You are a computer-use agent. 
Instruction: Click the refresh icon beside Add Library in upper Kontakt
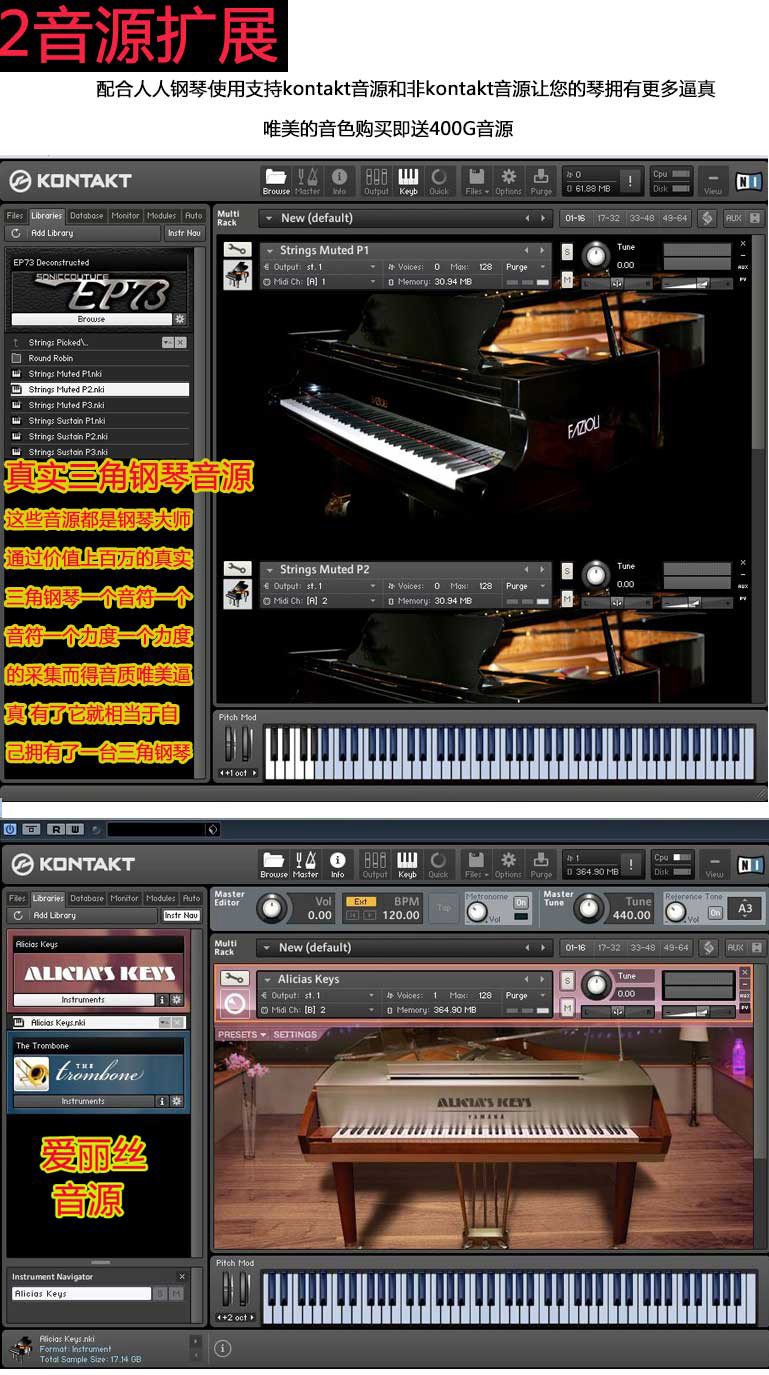pyautogui.click(x=16, y=233)
